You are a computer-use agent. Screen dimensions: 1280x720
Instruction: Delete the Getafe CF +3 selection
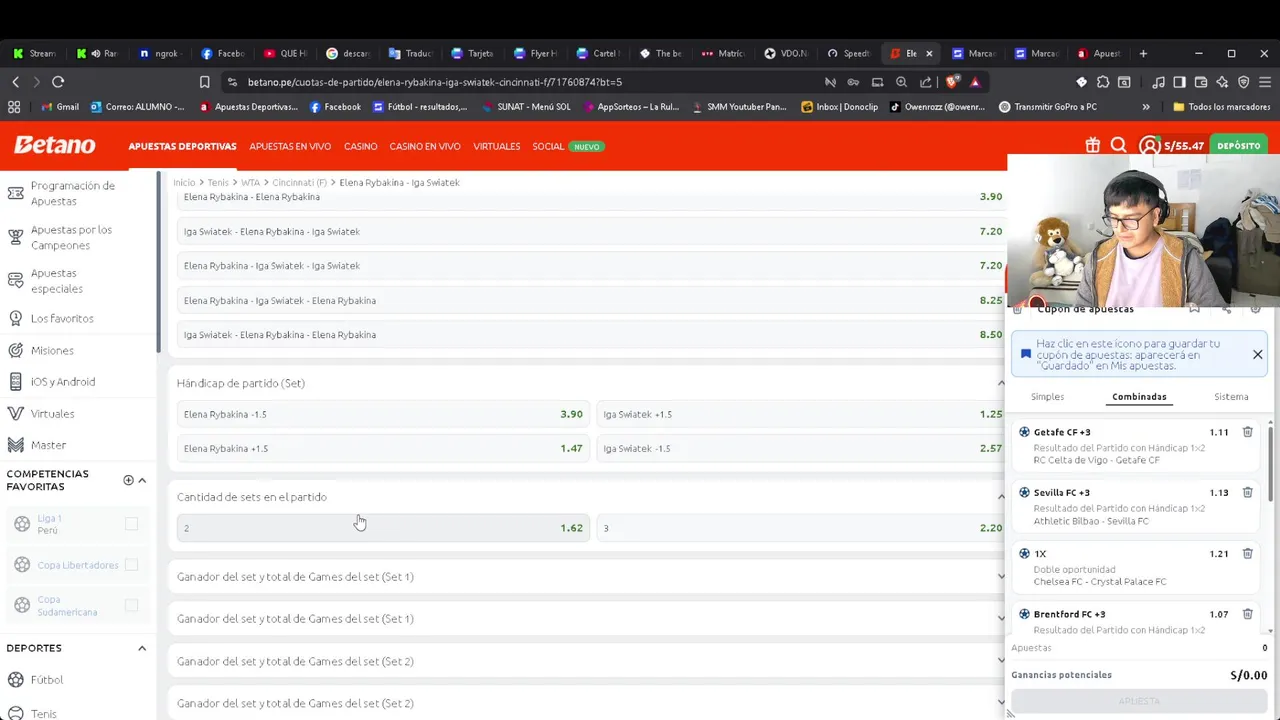click(x=1247, y=432)
